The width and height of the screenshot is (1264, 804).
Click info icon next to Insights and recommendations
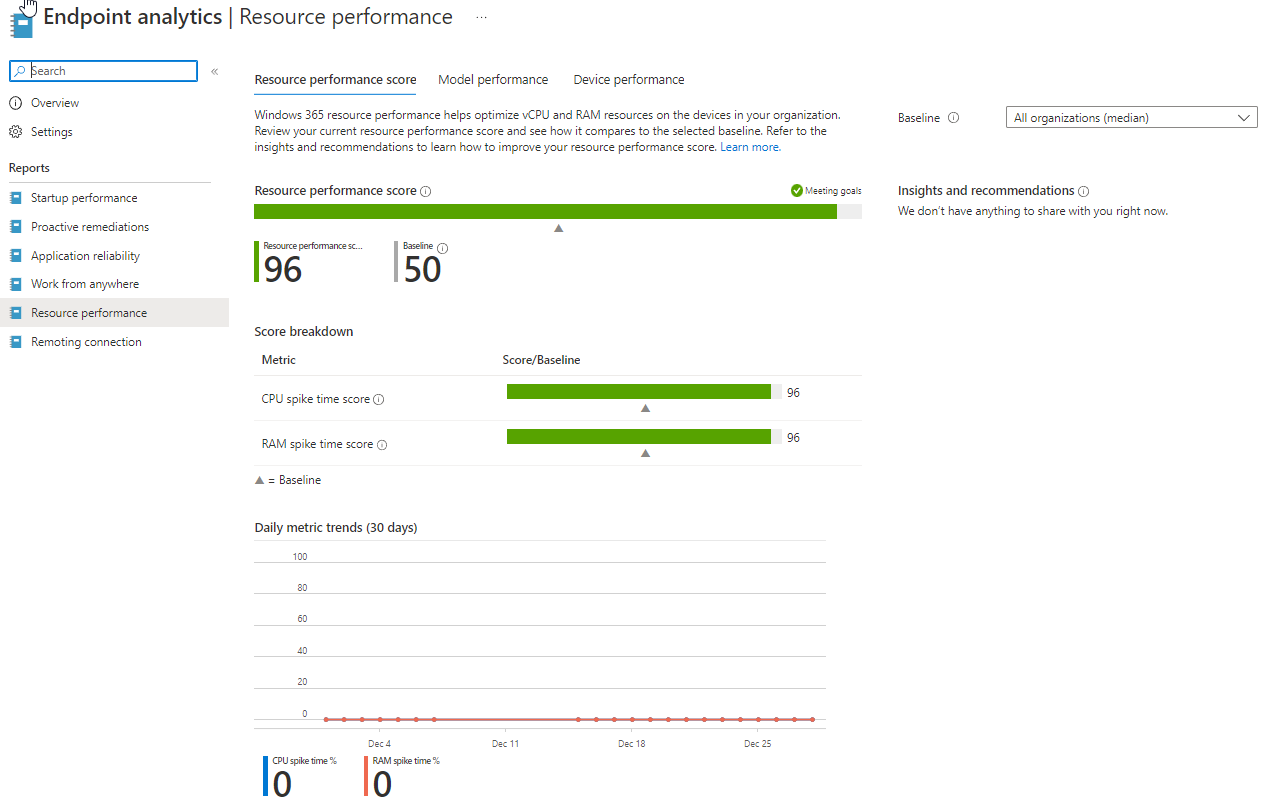tap(1084, 191)
